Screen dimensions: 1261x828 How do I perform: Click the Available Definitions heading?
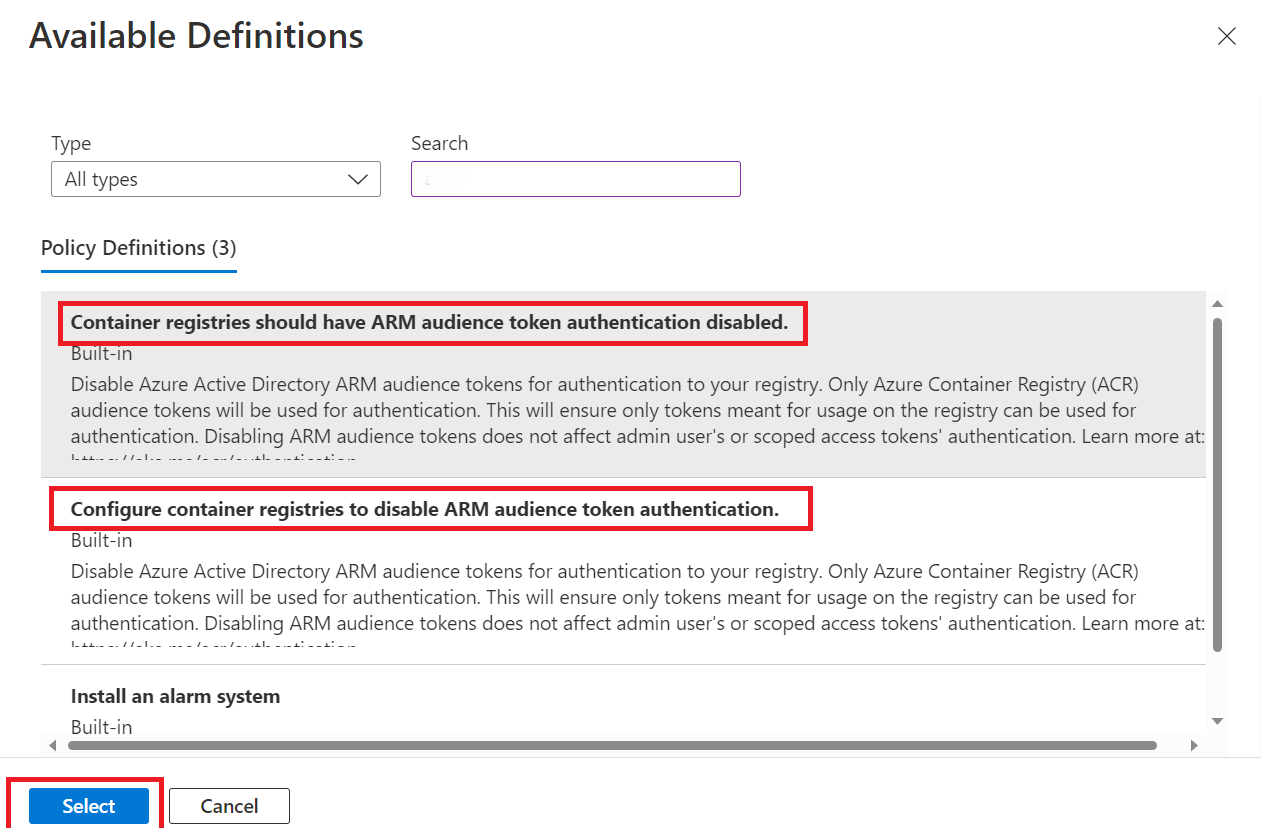click(196, 36)
